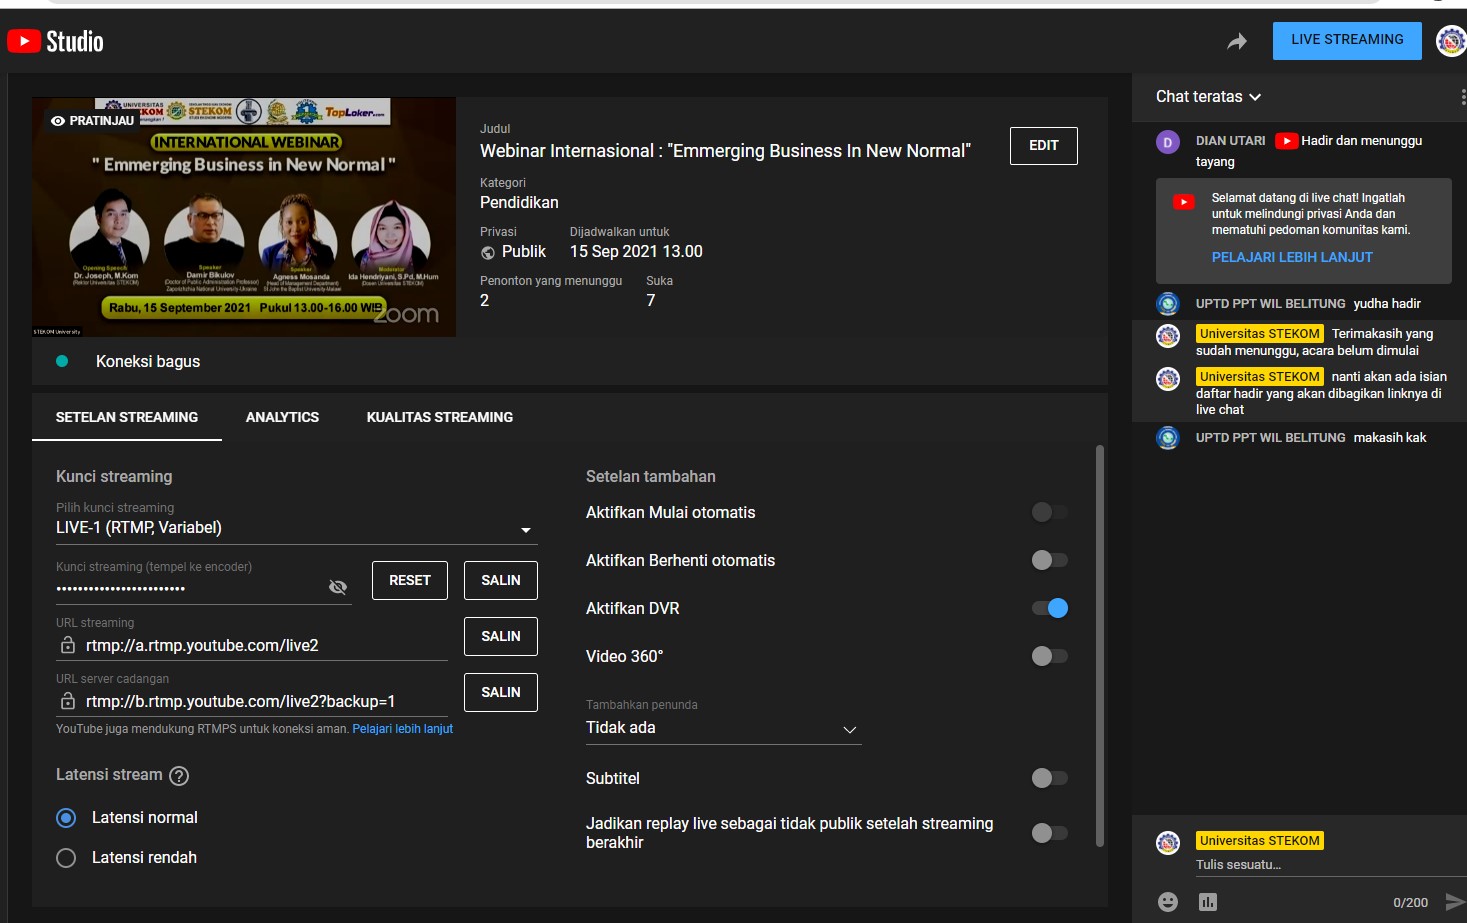The width and height of the screenshot is (1467, 923).
Task: Click YouTube member badge beside DIAN UTARI
Action: pyautogui.click(x=1286, y=141)
